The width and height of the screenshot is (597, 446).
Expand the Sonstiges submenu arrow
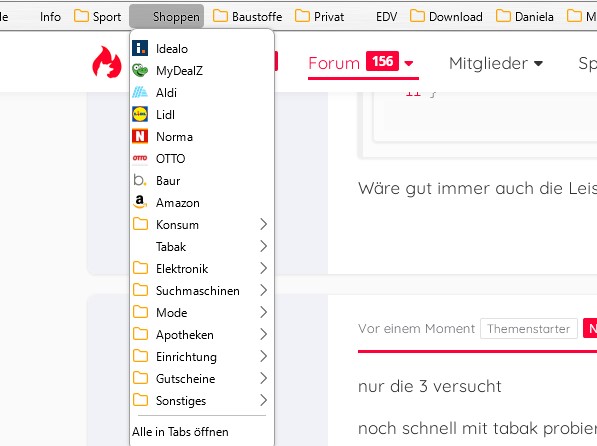(263, 401)
